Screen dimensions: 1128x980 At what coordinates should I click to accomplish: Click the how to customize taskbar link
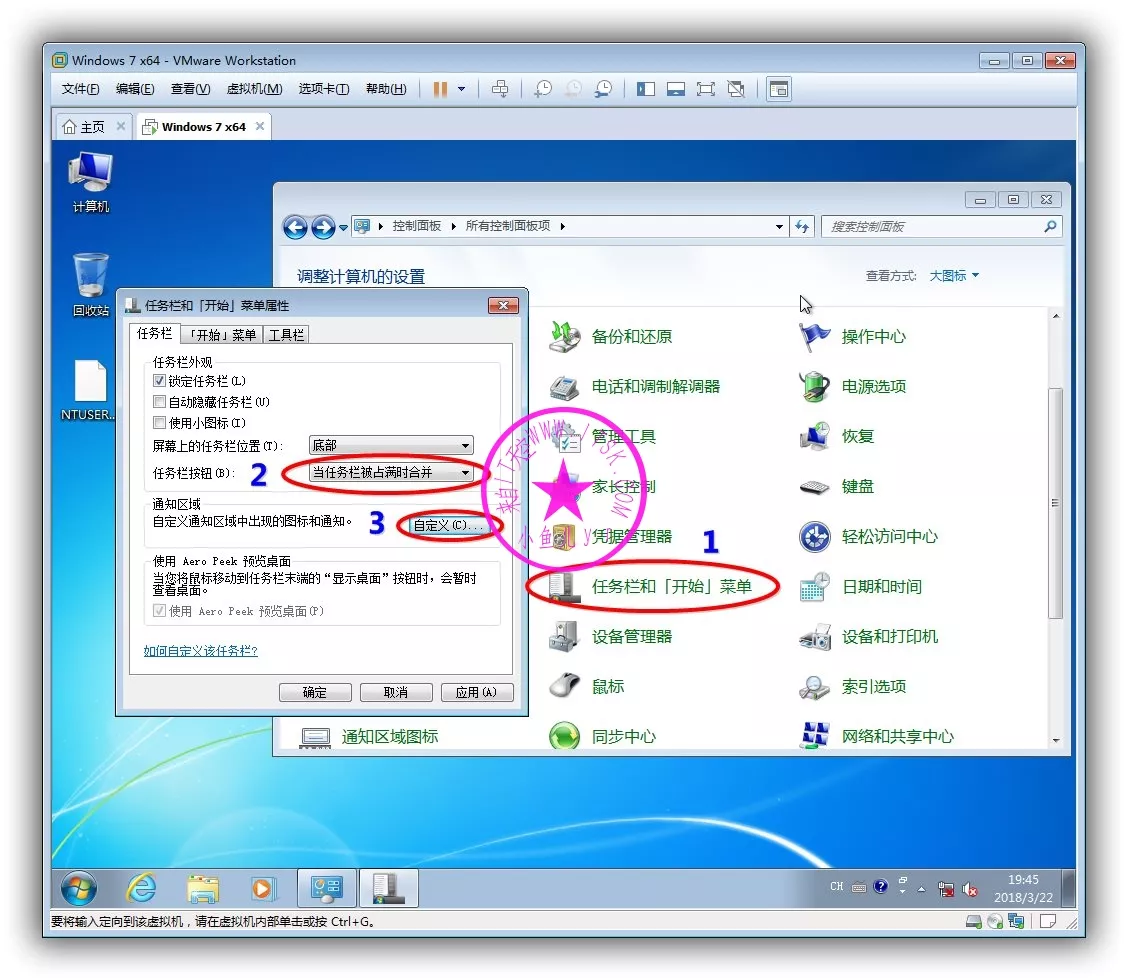pyautogui.click(x=201, y=651)
